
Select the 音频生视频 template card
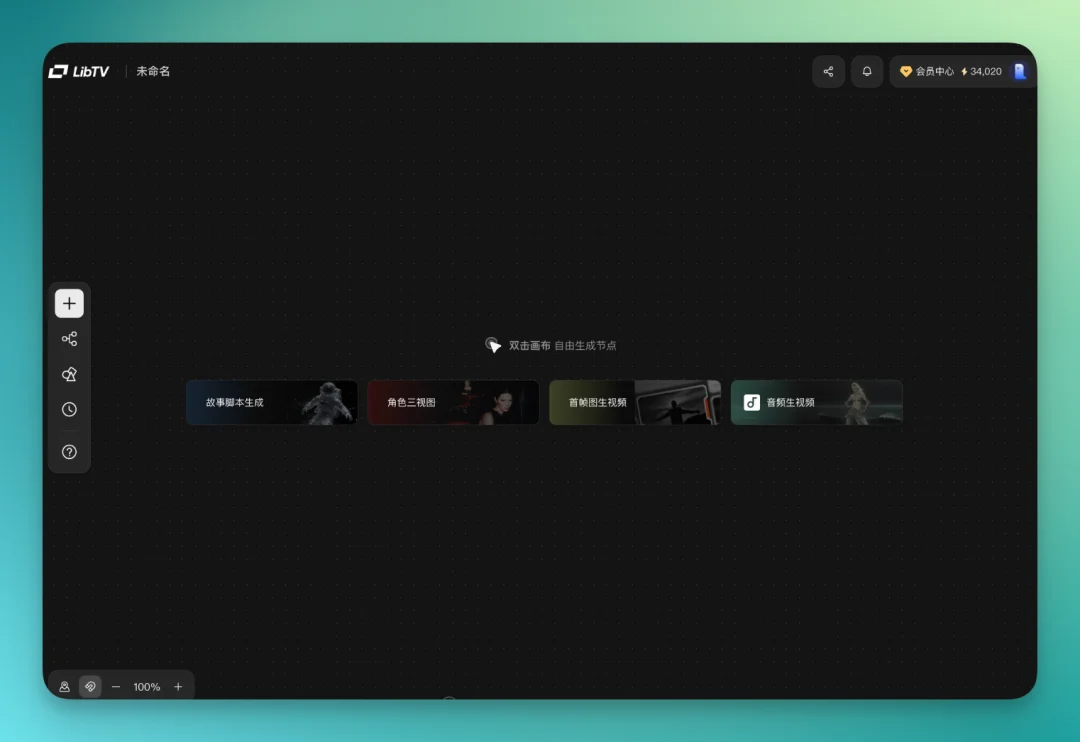[816, 402]
